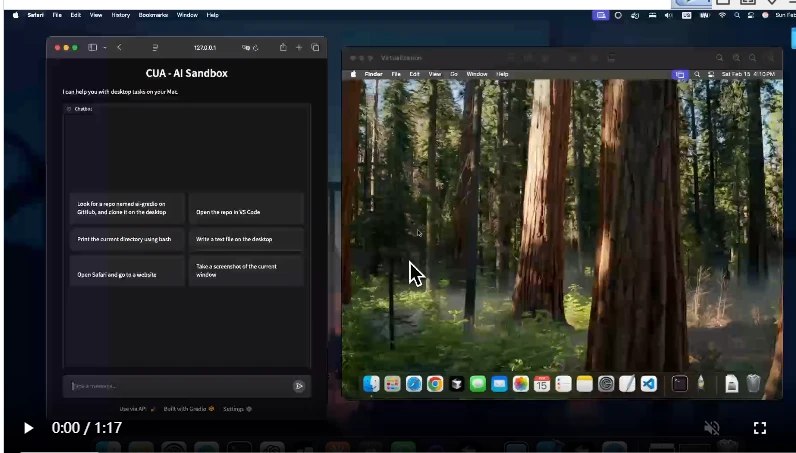Open Chrome from the VM dock
This screenshot has width=796, height=453.
[x=435, y=383]
